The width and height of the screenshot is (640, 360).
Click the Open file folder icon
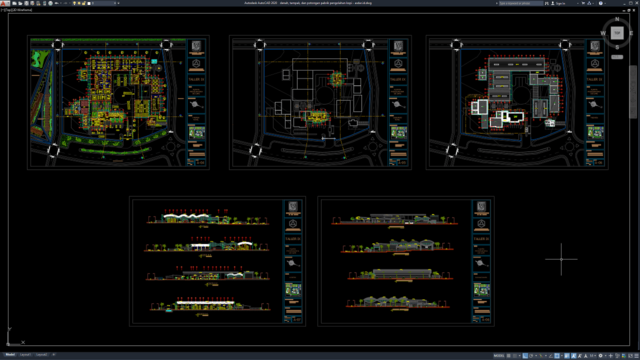pos(20,3)
